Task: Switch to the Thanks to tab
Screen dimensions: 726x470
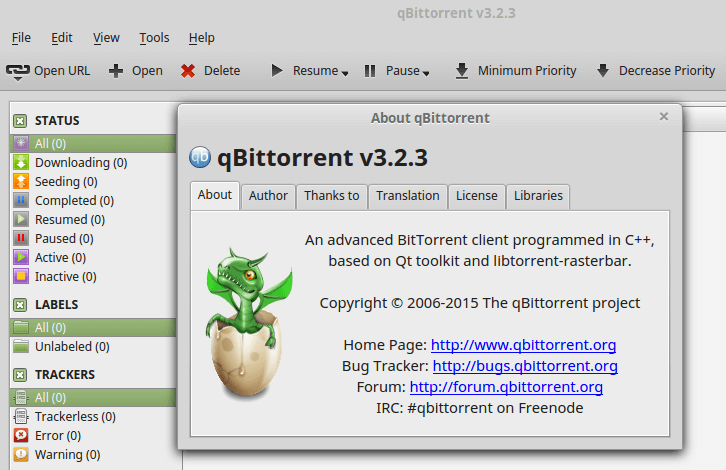Action: (332, 196)
